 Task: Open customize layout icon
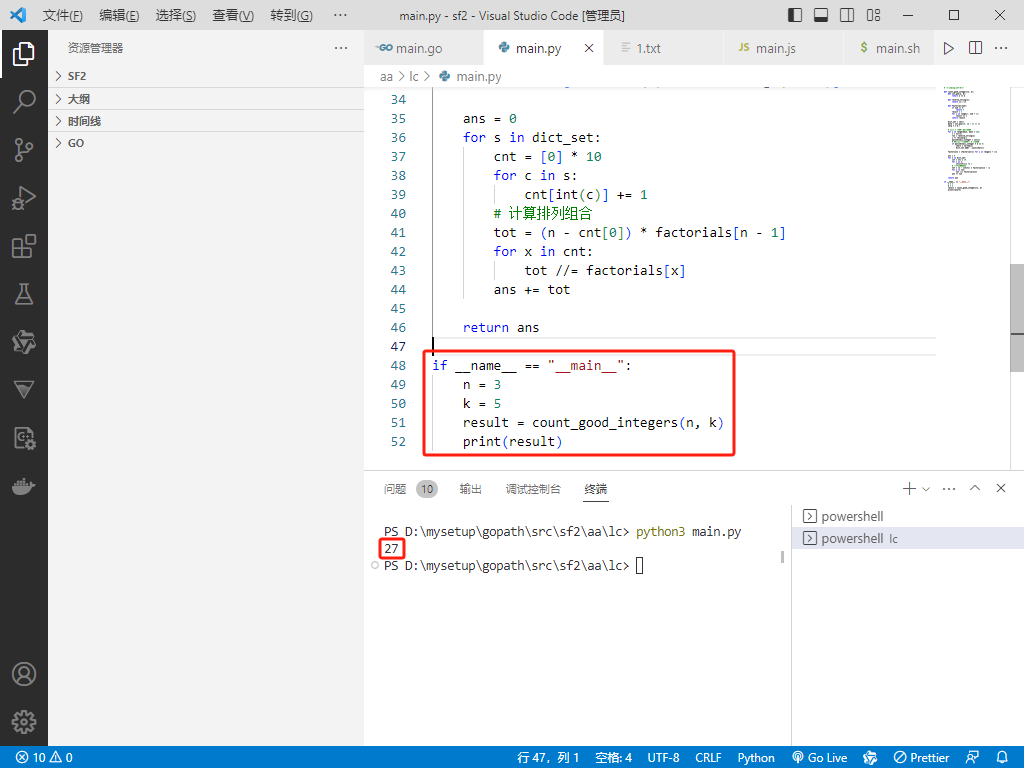coord(873,15)
